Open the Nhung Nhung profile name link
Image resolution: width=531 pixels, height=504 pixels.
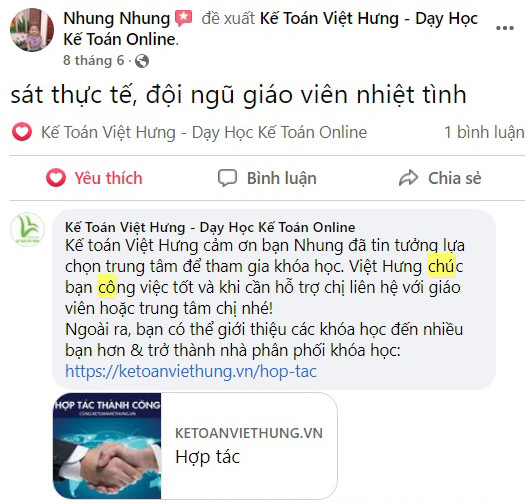(x=116, y=18)
